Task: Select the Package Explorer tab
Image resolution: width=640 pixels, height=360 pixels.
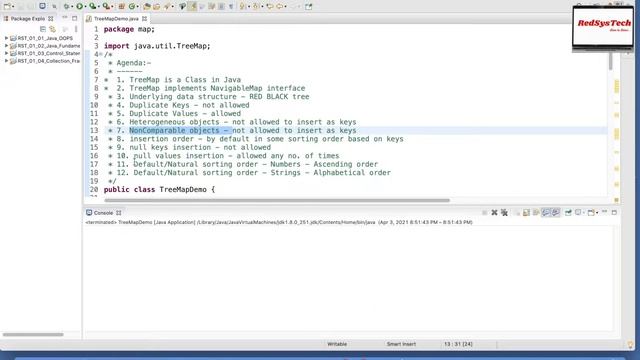Action: tap(28, 19)
